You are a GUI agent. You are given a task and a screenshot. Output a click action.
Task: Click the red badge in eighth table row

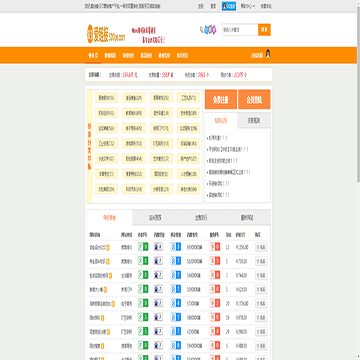[215, 345]
